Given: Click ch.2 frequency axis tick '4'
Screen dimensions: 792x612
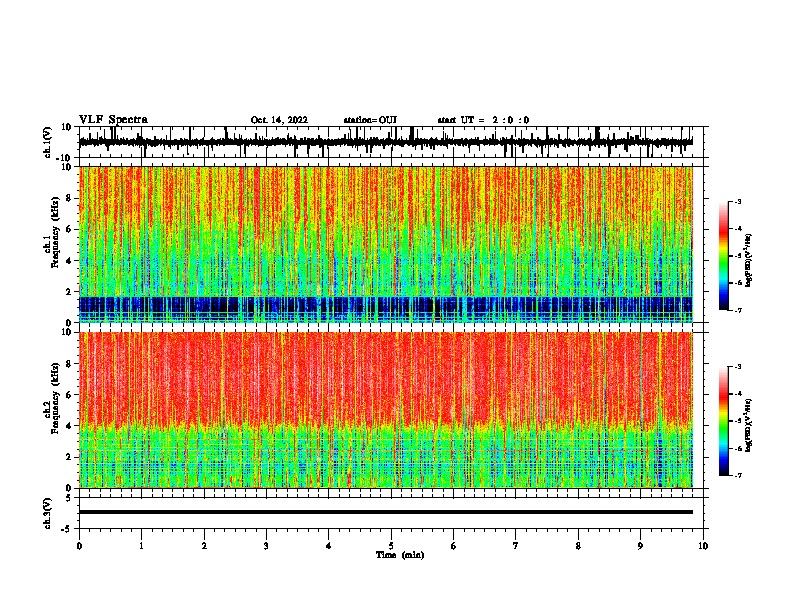Looking at the screenshot, I should (70, 426).
